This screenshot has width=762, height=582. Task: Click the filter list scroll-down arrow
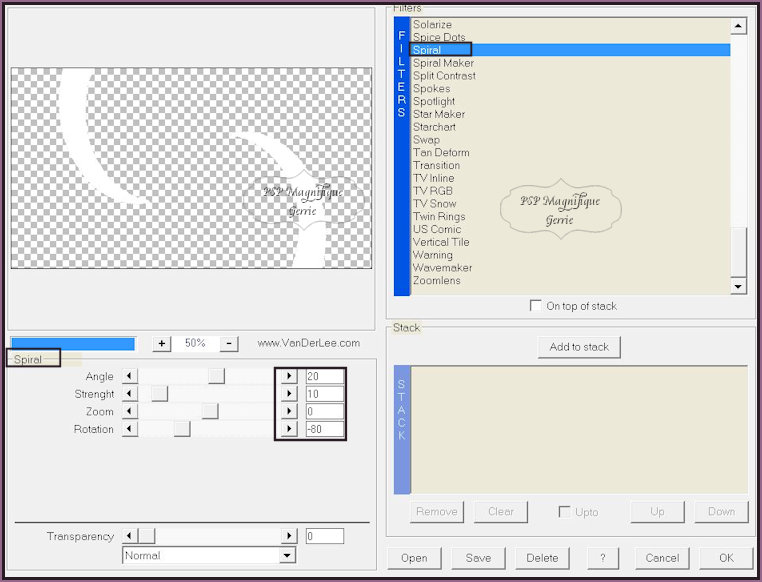(x=738, y=286)
